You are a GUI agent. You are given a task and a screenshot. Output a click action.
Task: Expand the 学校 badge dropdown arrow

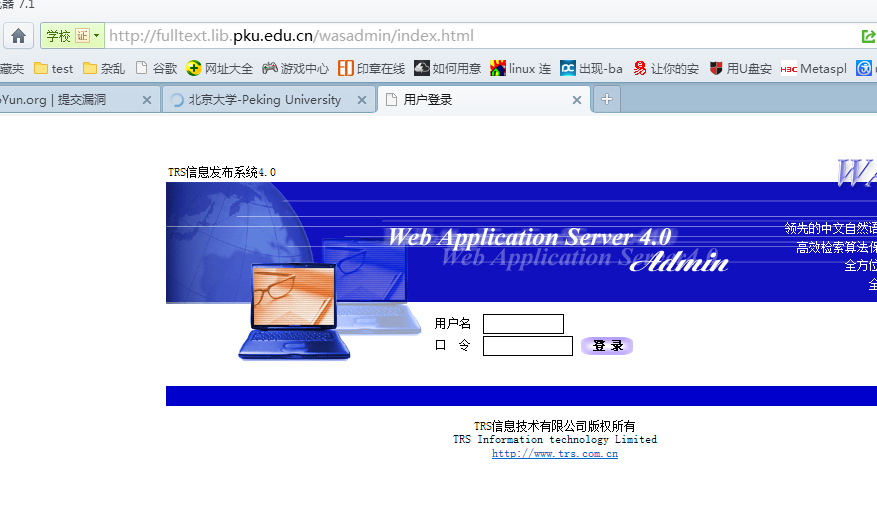pyautogui.click(x=97, y=36)
